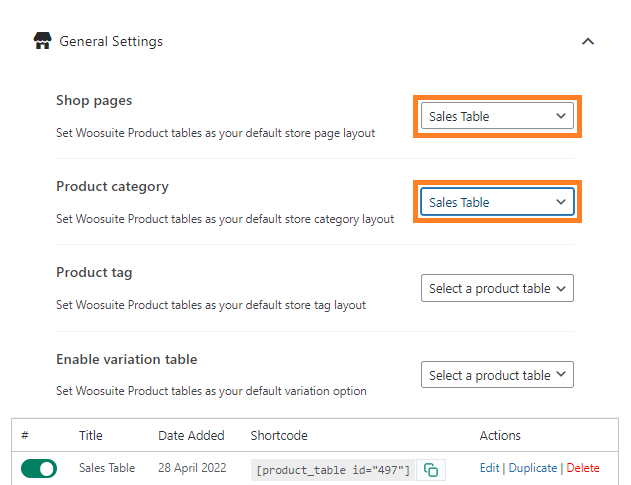The image size is (631, 485).
Task: Duplicate the Sales Table
Action: pos(532,468)
